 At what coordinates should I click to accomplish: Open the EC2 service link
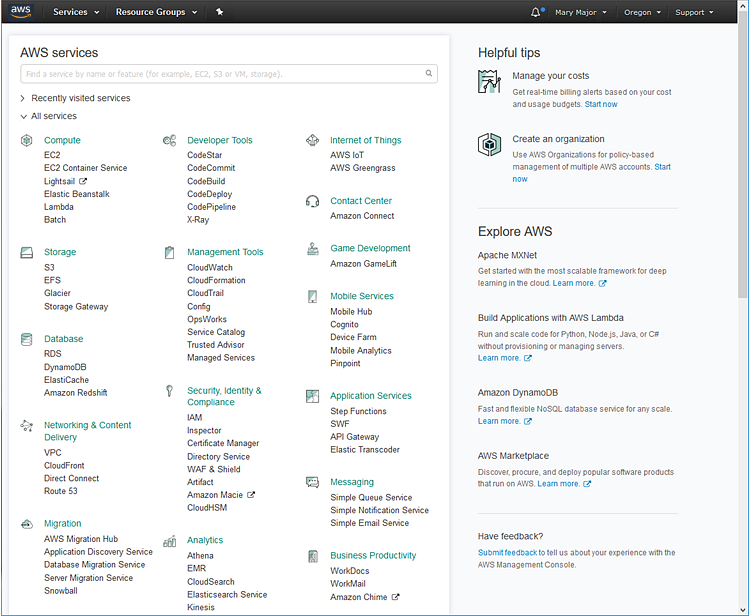52,155
